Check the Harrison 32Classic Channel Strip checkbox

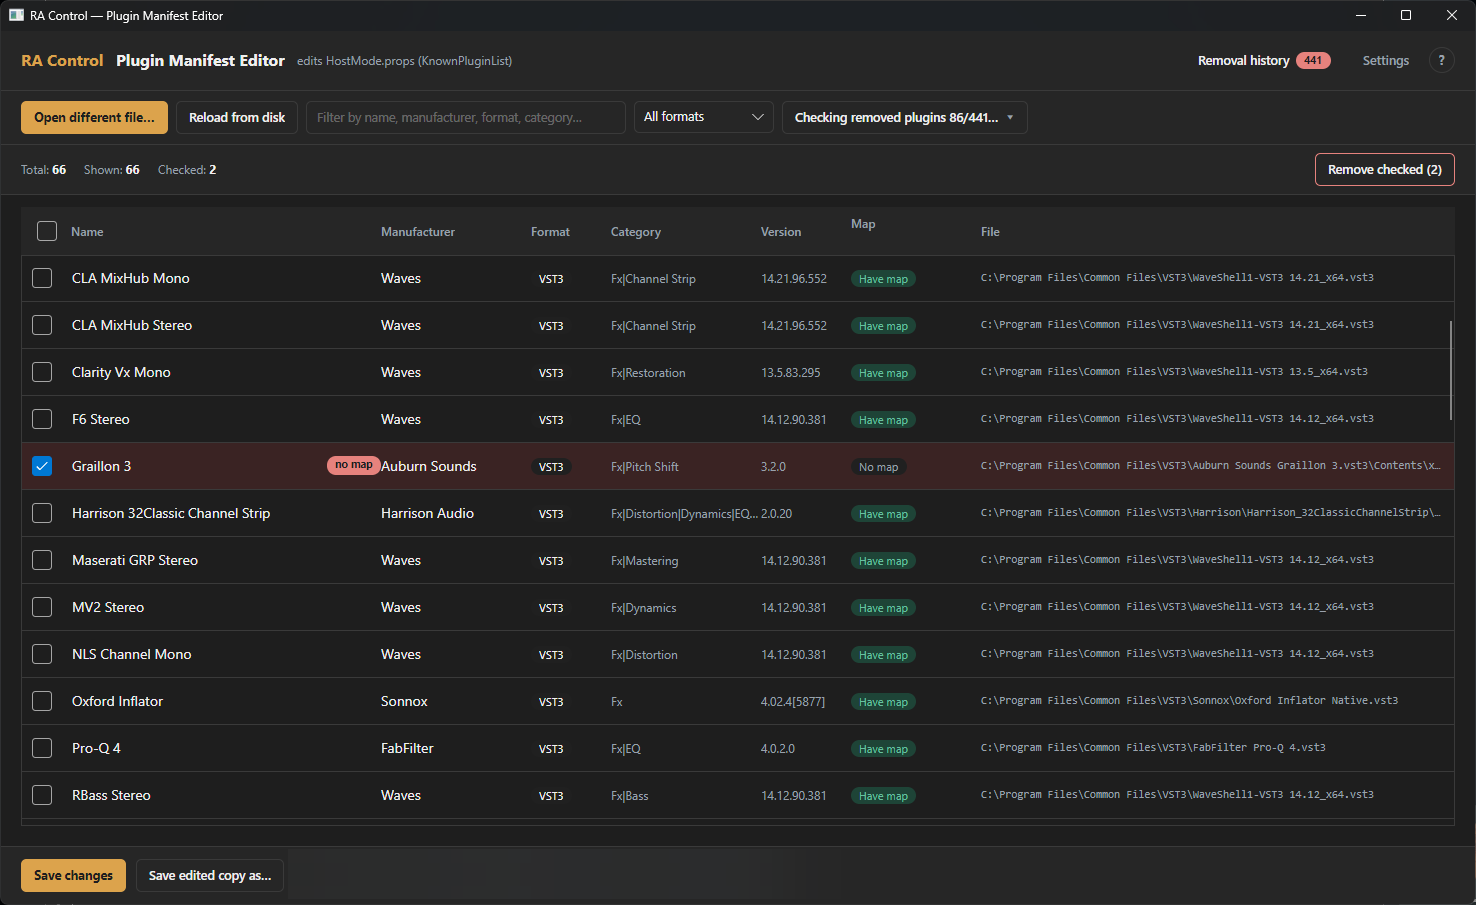42,513
